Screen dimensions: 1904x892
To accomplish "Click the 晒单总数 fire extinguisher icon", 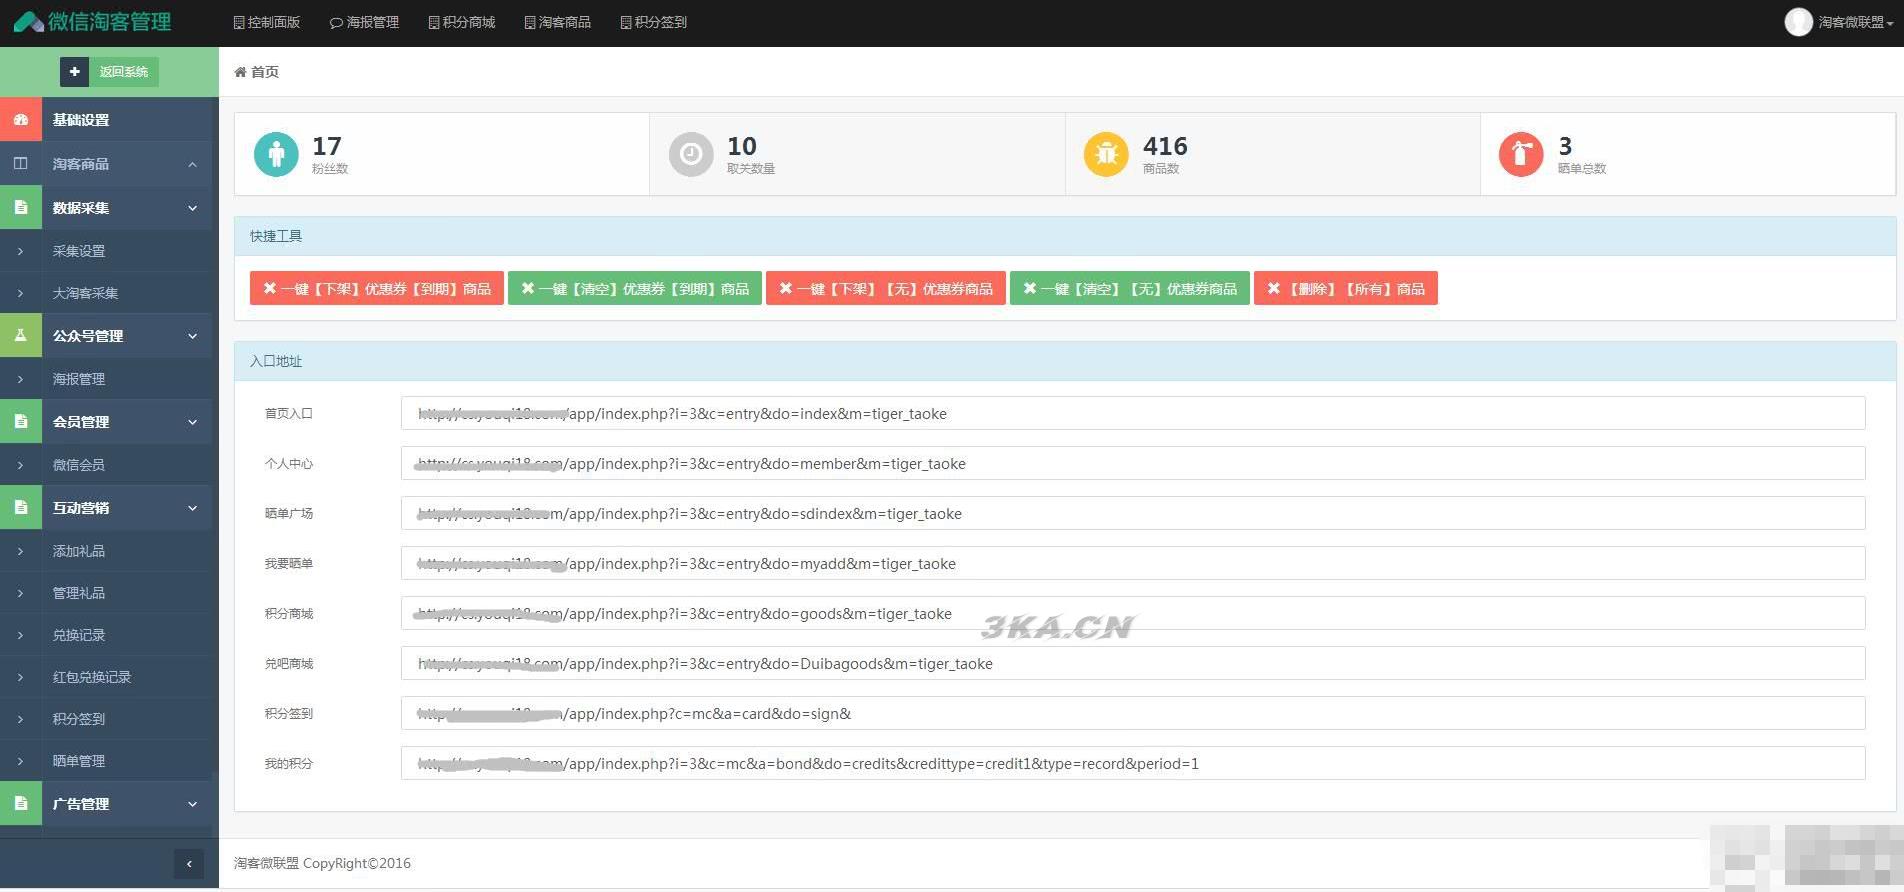I will pyautogui.click(x=1521, y=154).
